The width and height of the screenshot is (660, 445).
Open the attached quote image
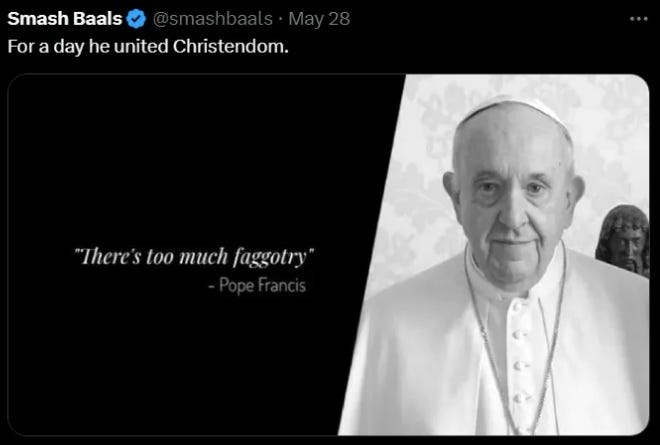(328, 255)
